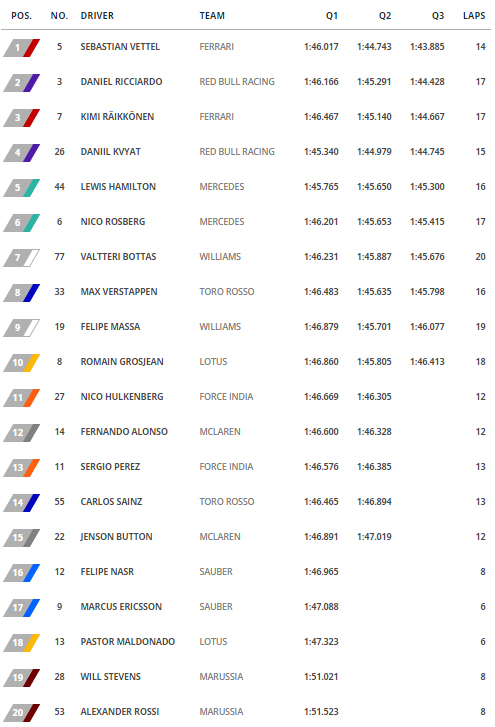
Task: Click position 7 badge with white Williams stripe
Action: (x=21, y=258)
